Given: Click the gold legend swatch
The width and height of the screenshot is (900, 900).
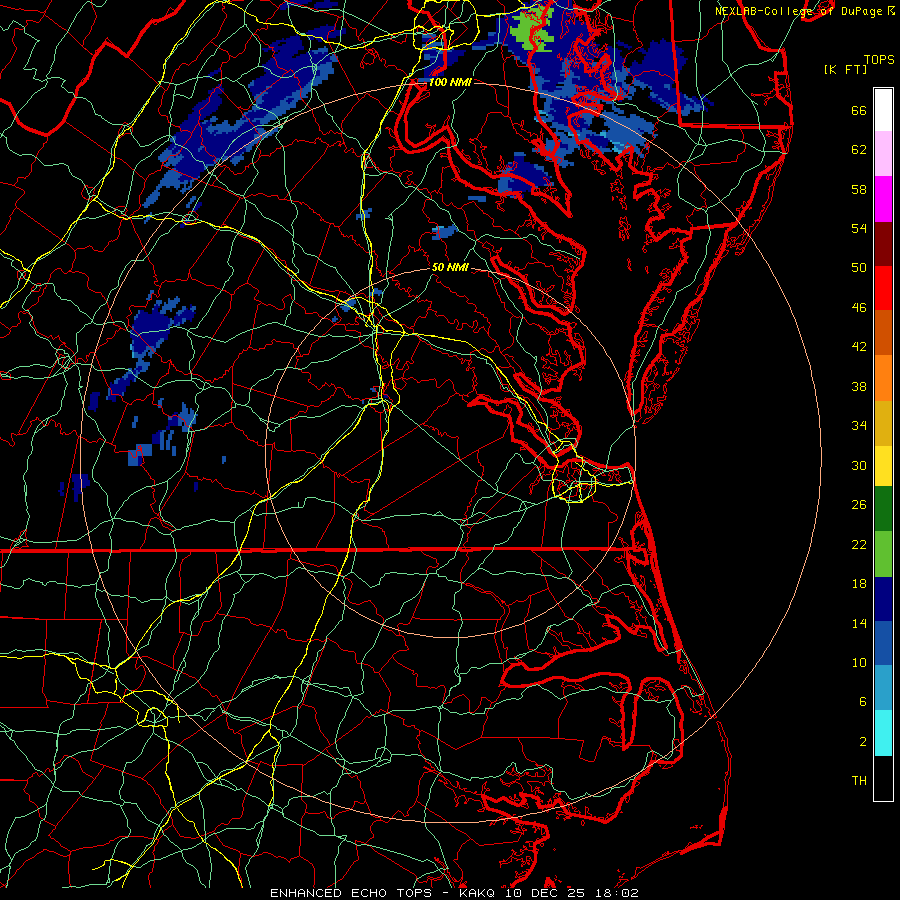Looking at the screenshot, I should 883,423.
